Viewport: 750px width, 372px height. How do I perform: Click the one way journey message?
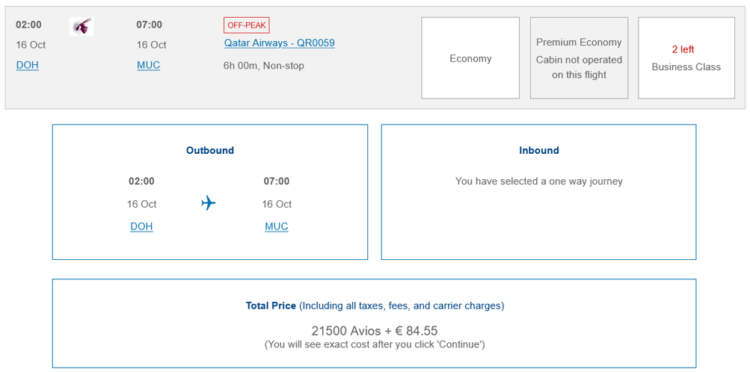point(539,181)
